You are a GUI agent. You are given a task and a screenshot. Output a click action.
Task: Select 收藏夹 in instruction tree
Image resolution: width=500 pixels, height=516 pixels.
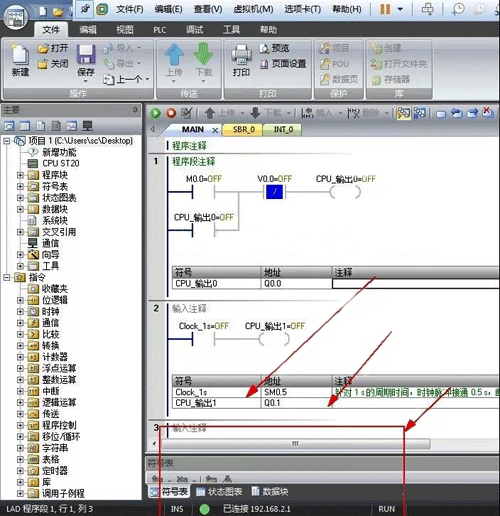pyautogui.click(x=55, y=289)
